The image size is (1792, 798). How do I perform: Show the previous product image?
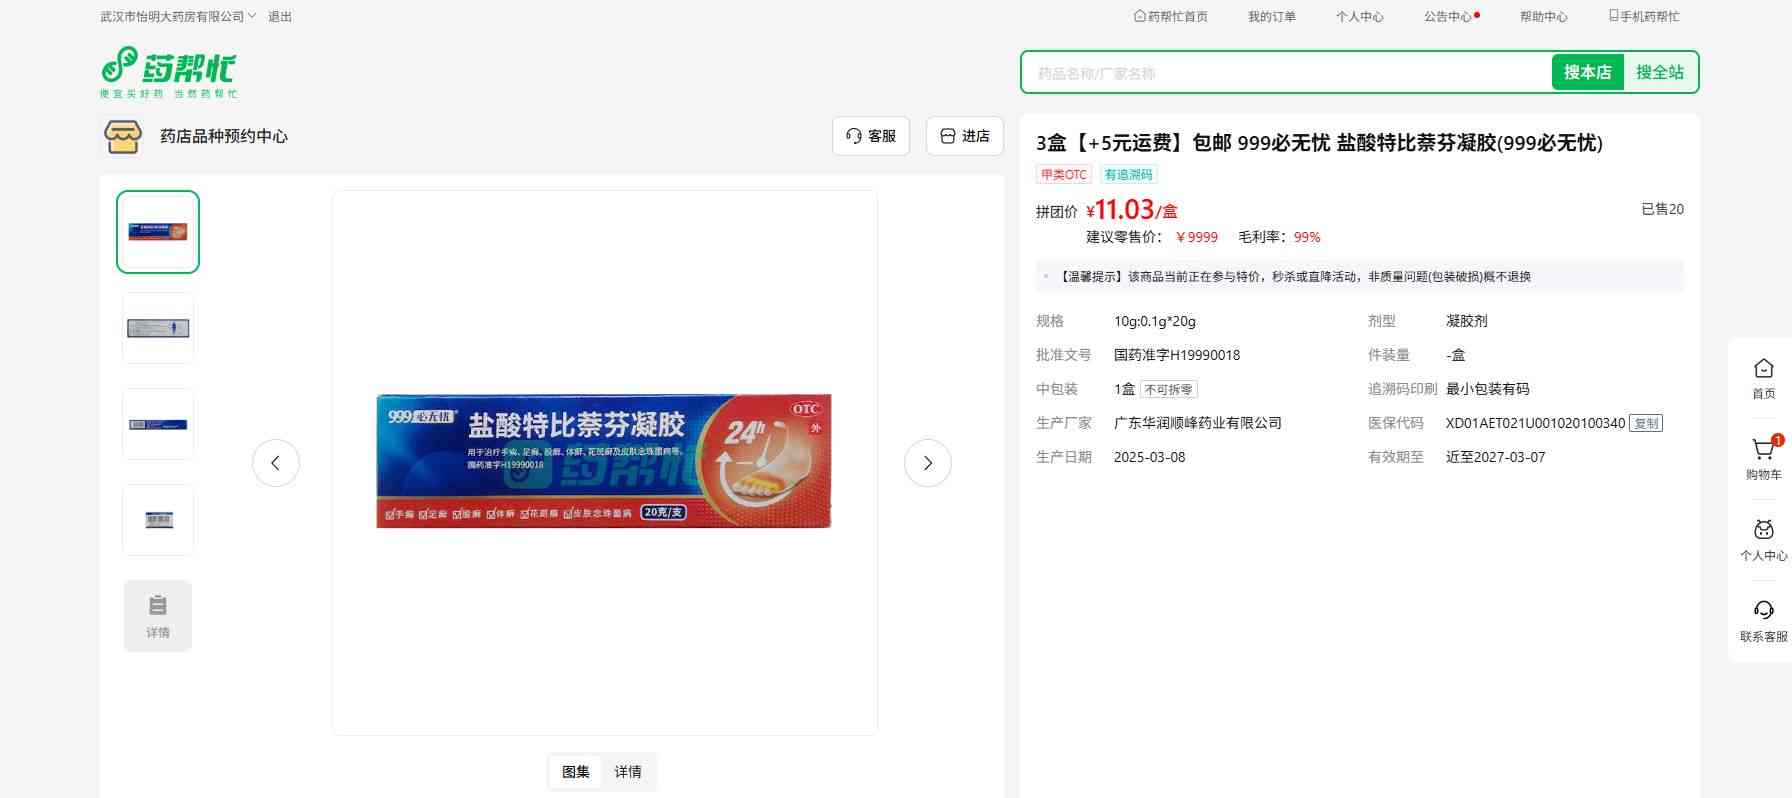276,463
